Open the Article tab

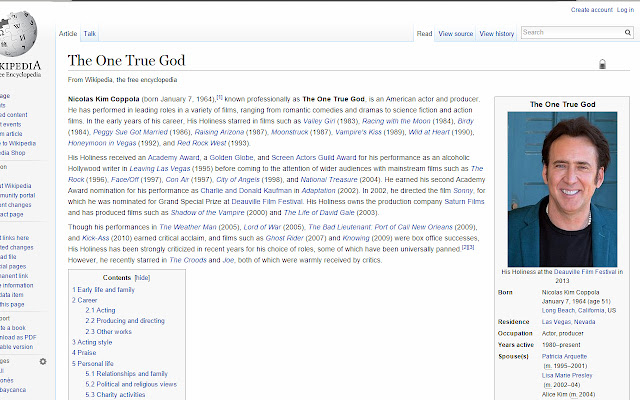pos(68,34)
